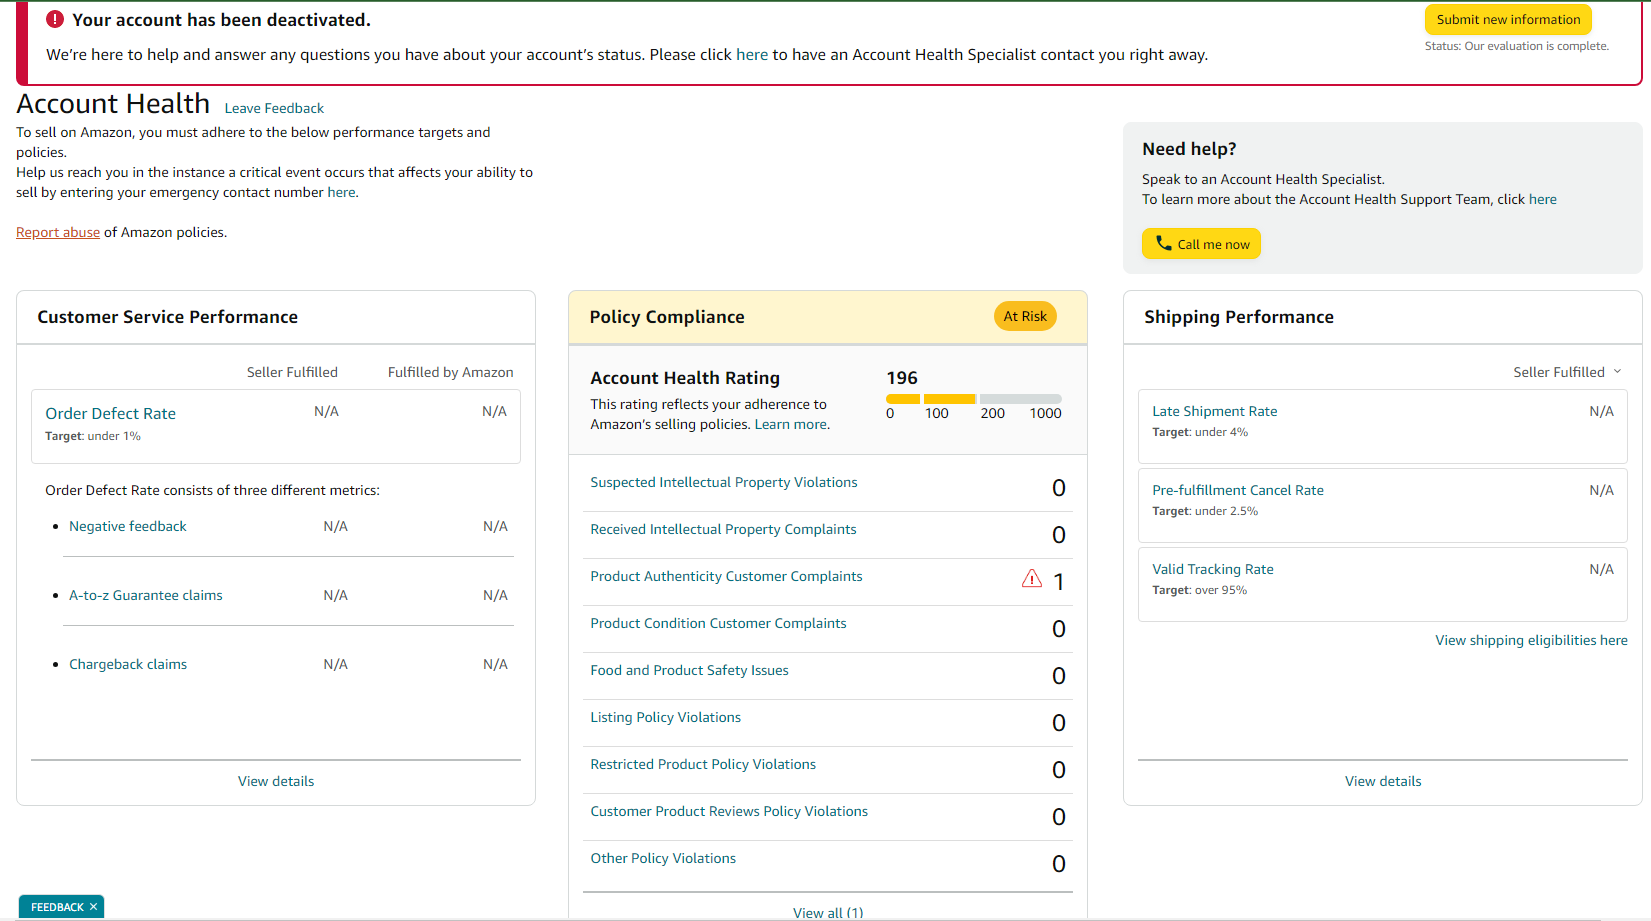Click View all (1) policy issues
Image resolution: width=1651 pixels, height=921 pixels.
[828, 912]
